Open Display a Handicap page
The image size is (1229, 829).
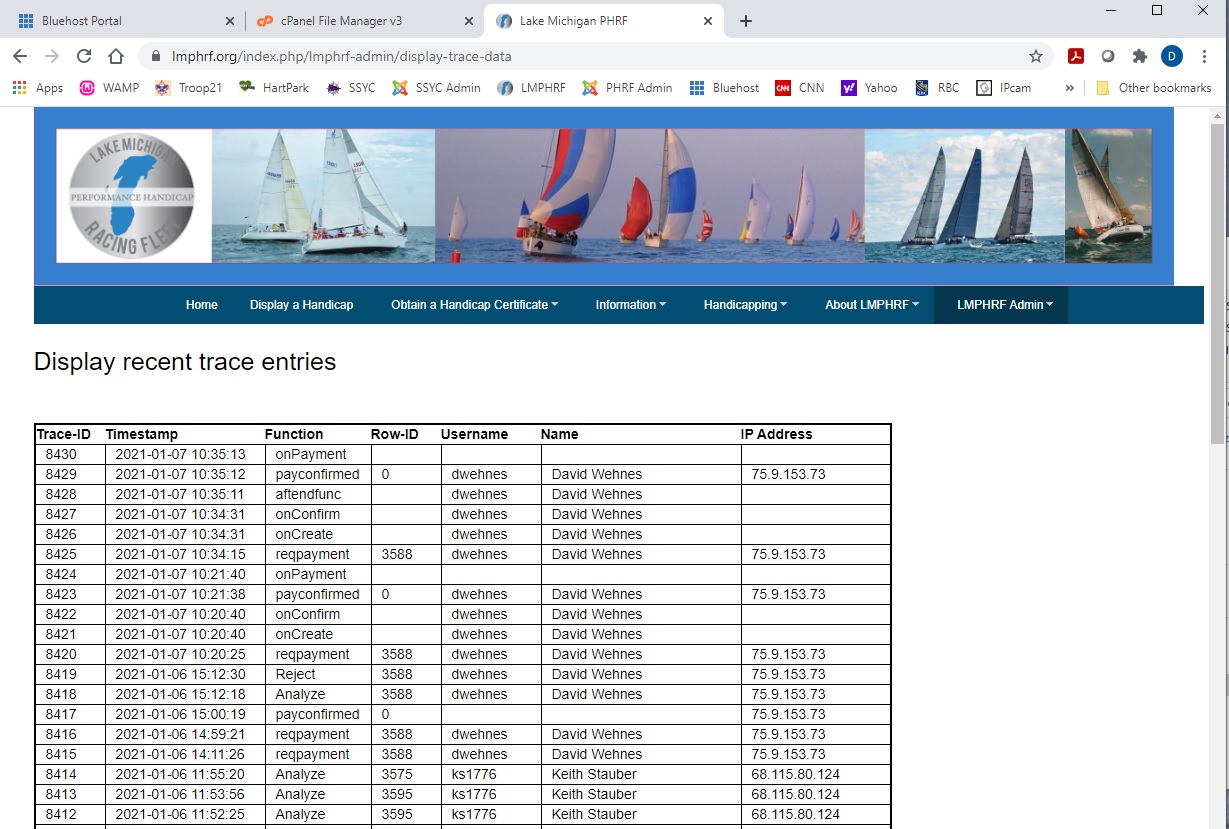[x=301, y=305]
